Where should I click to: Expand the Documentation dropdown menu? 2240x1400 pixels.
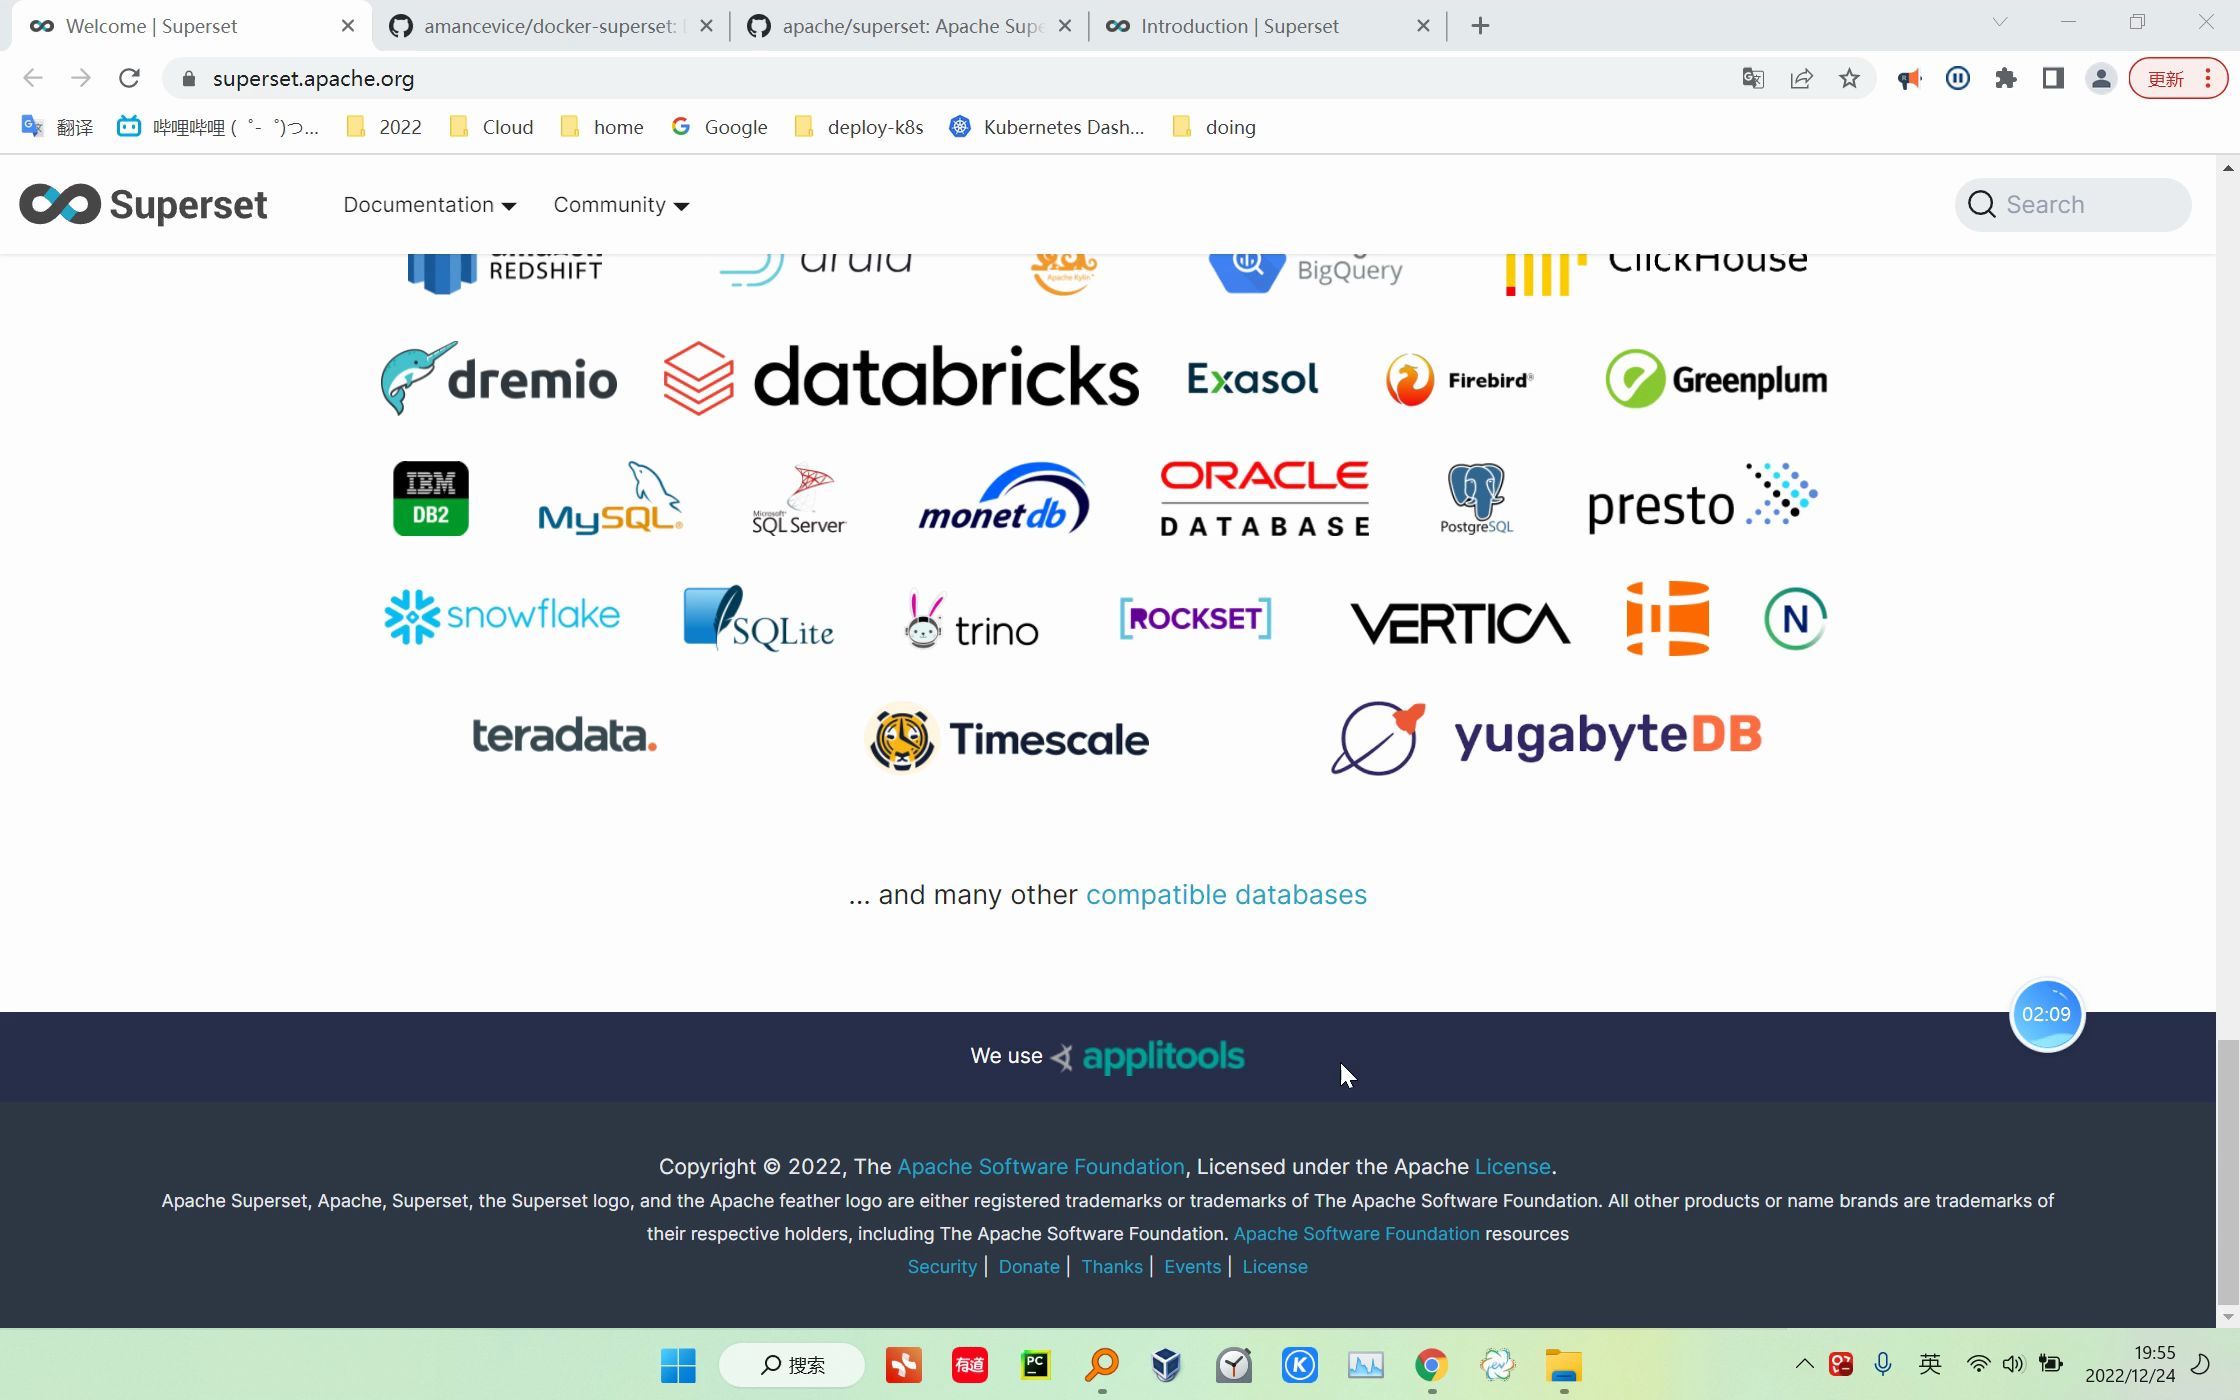(x=429, y=205)
